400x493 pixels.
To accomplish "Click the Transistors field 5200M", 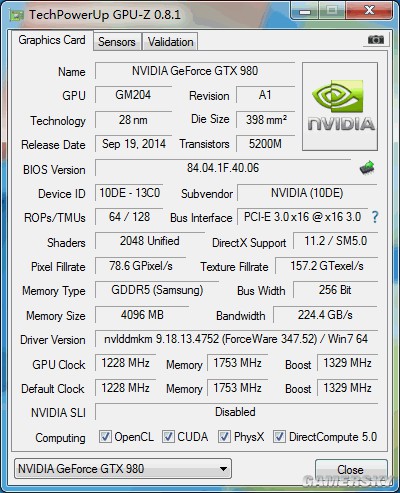I will (265, 144).
